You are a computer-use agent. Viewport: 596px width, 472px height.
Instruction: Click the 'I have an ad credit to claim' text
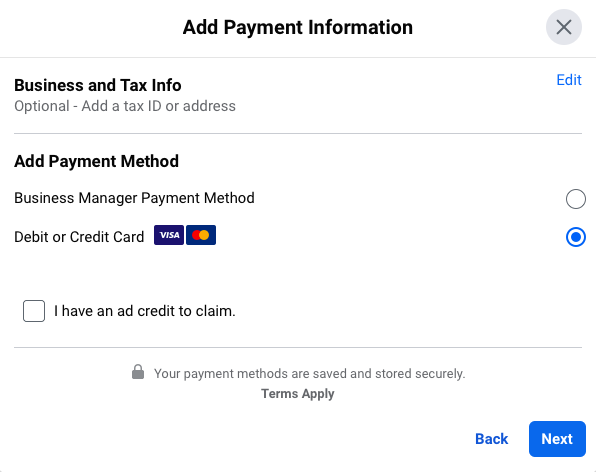click(144, 311)
